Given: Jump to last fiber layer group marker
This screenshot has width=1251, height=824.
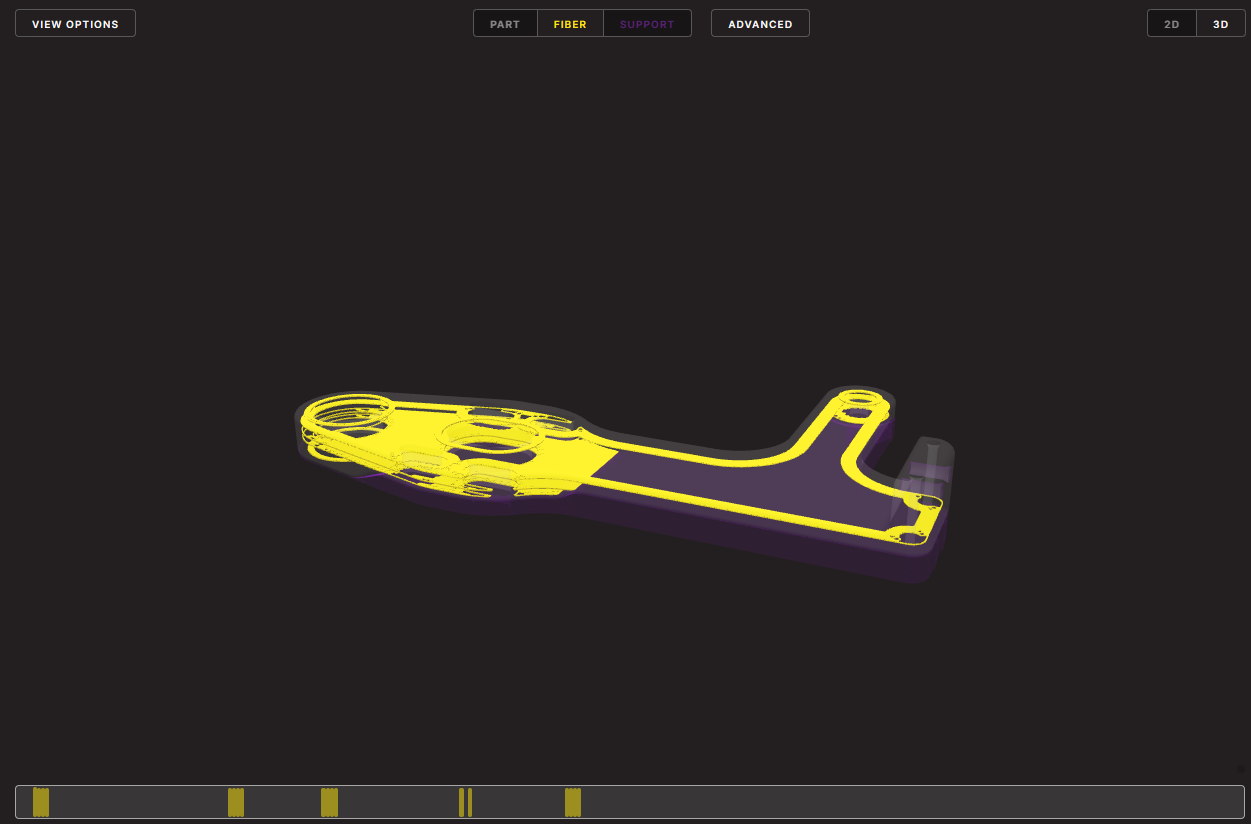Looking at the screenshot, I should [x=573, y=802].
